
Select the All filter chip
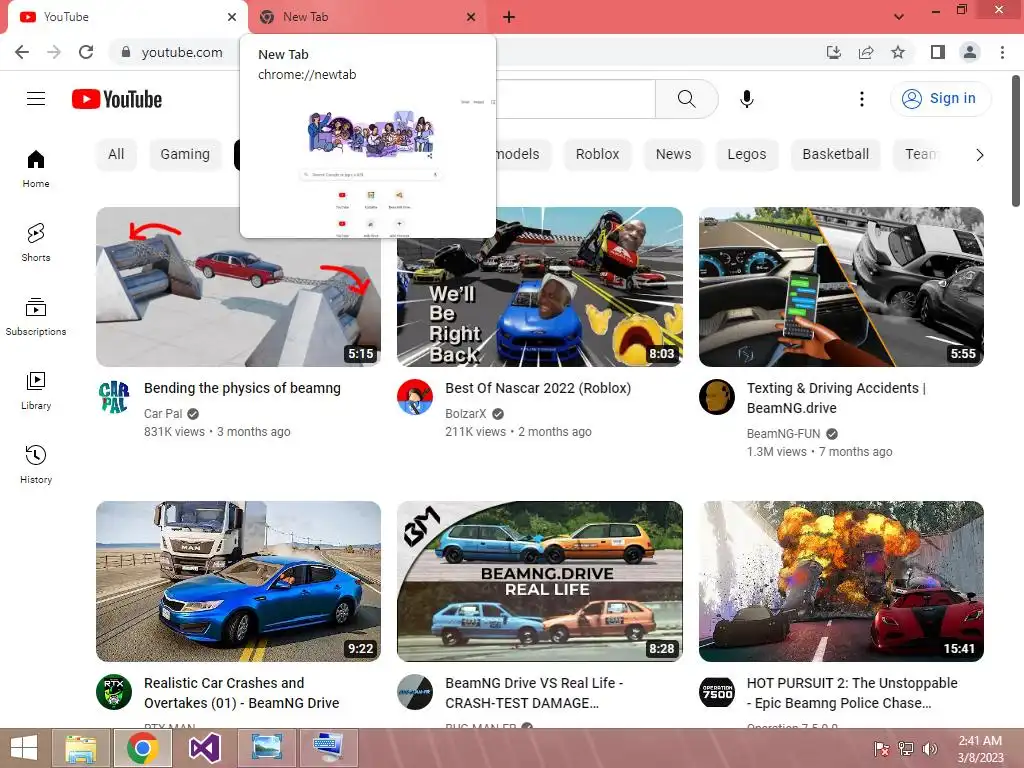pyautogui.click(x=116, y=155)
